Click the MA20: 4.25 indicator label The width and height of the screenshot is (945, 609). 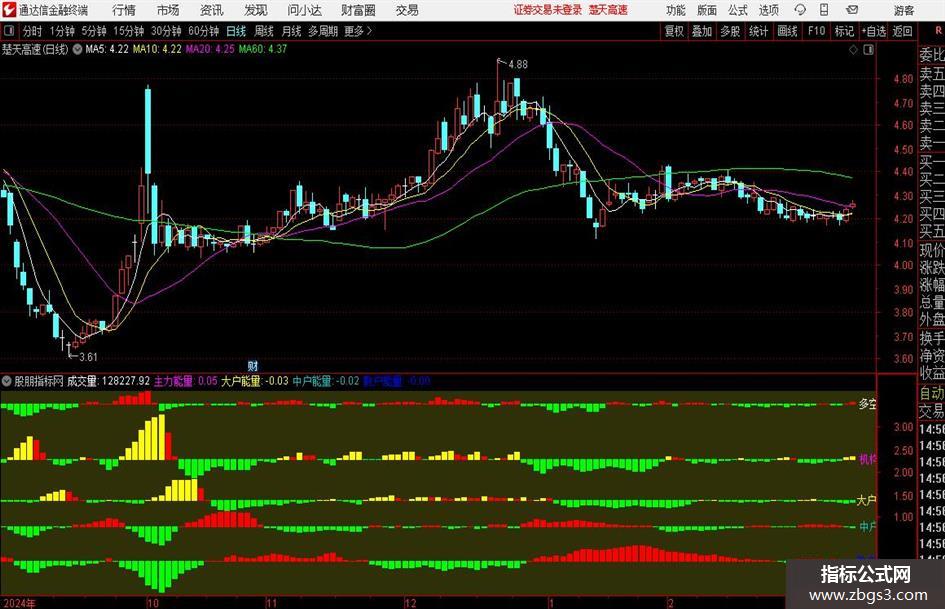point(210,49)
